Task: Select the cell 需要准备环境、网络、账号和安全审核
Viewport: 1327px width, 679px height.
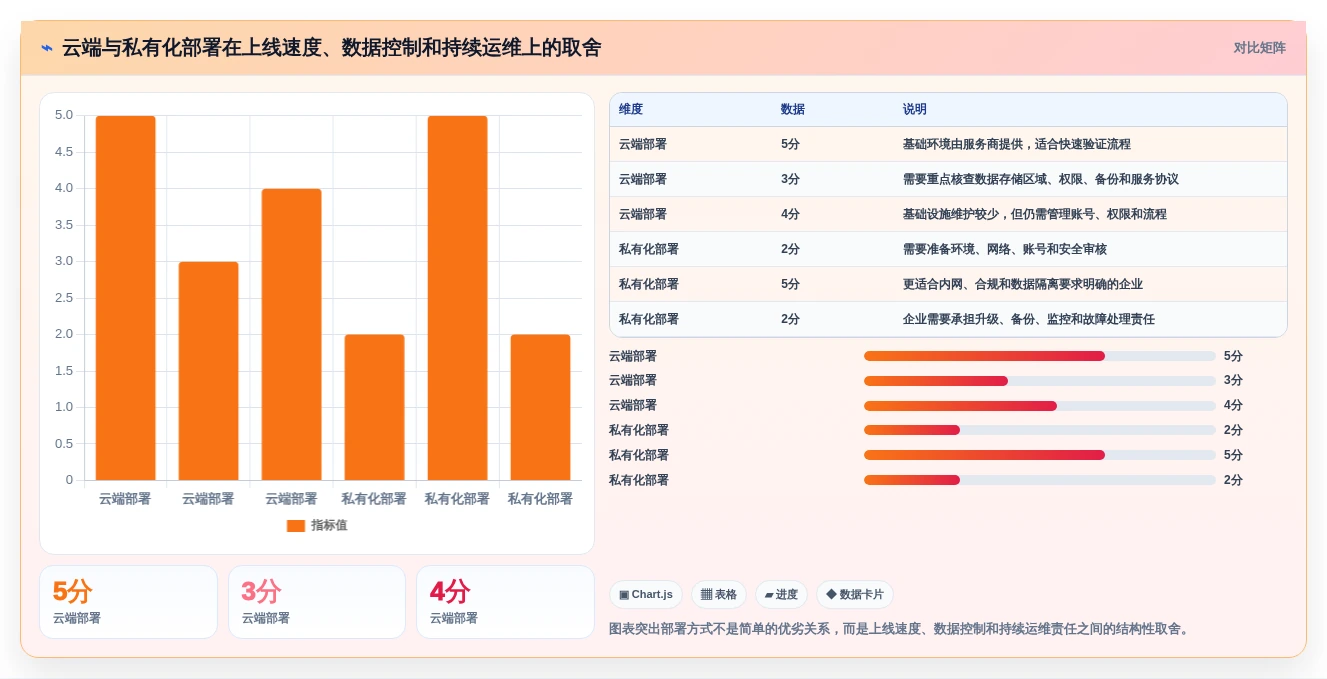Action: (1005, 249)
